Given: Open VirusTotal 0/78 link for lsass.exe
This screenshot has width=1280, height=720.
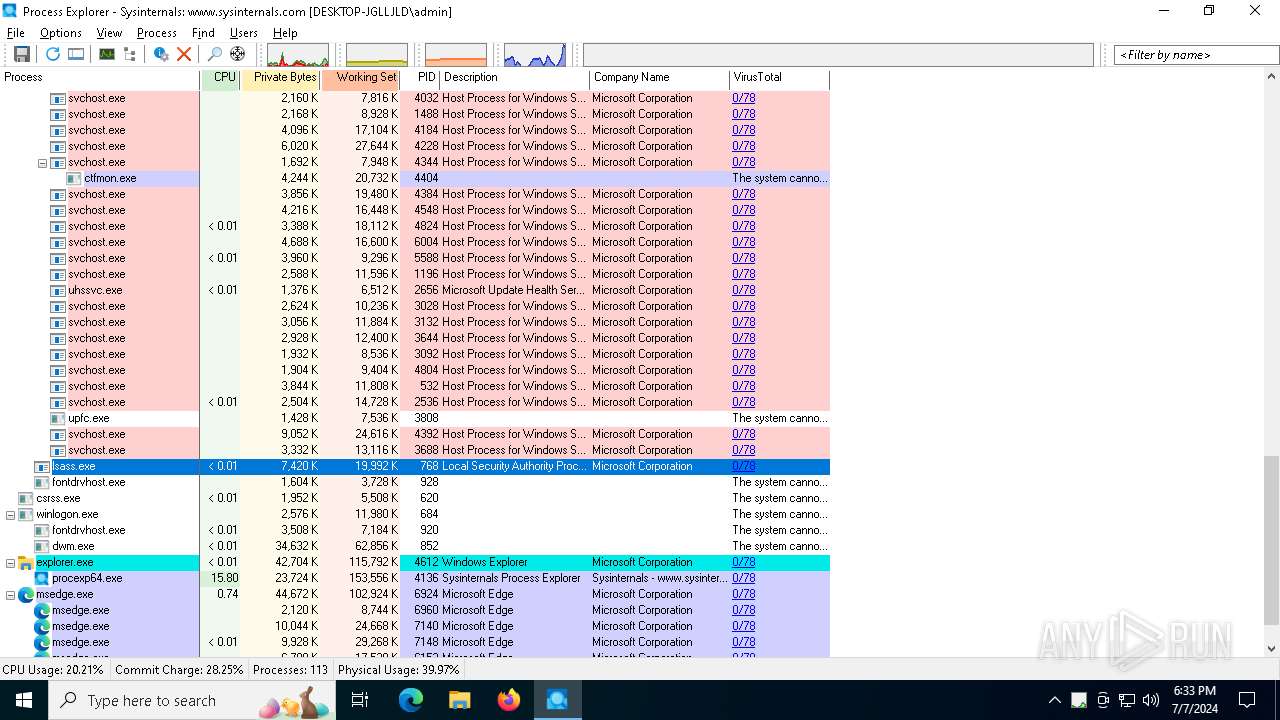Looking at the screenshot, I should tap(744, 466).
